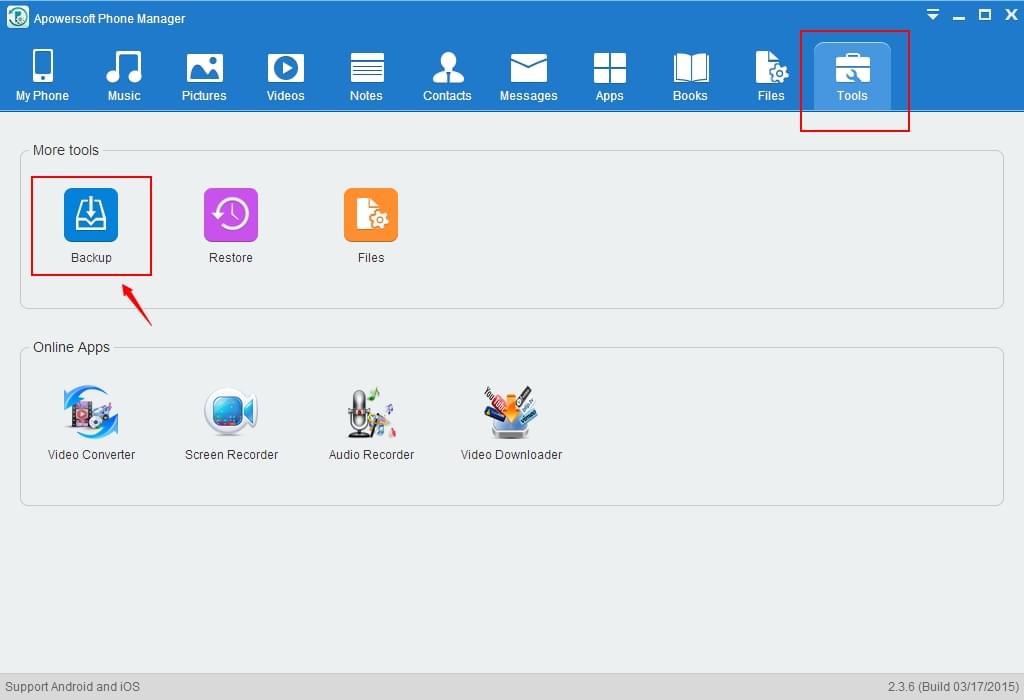Open the Backup tool
Image resolution: width=1024 pixels, height=700 pixels.
pos(91,216)
